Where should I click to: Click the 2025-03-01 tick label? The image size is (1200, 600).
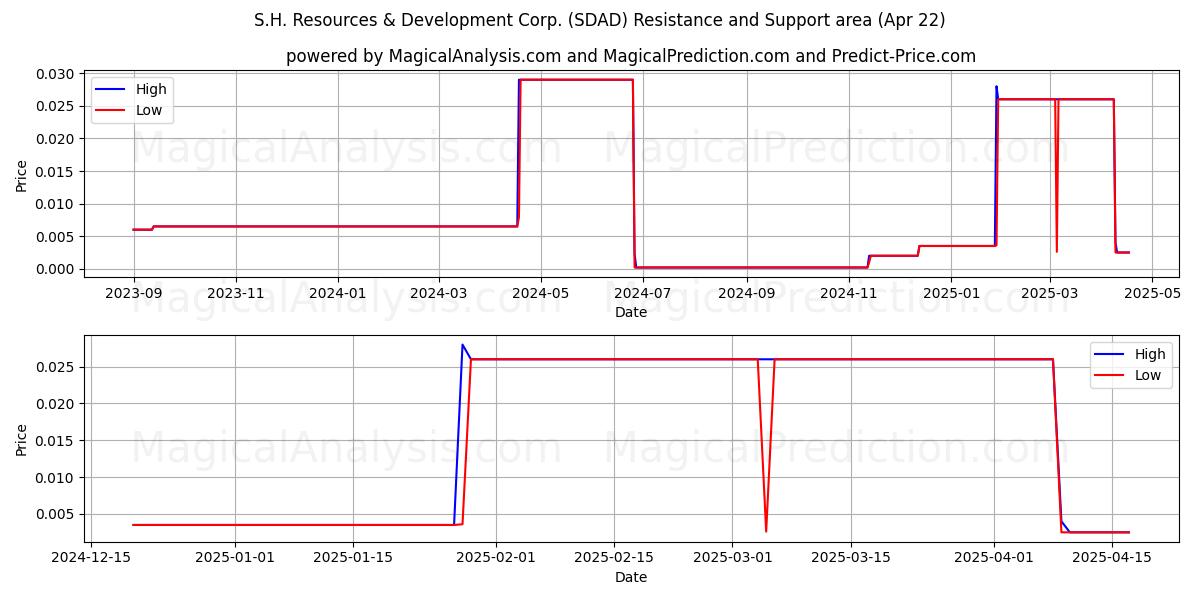[733, 558]
